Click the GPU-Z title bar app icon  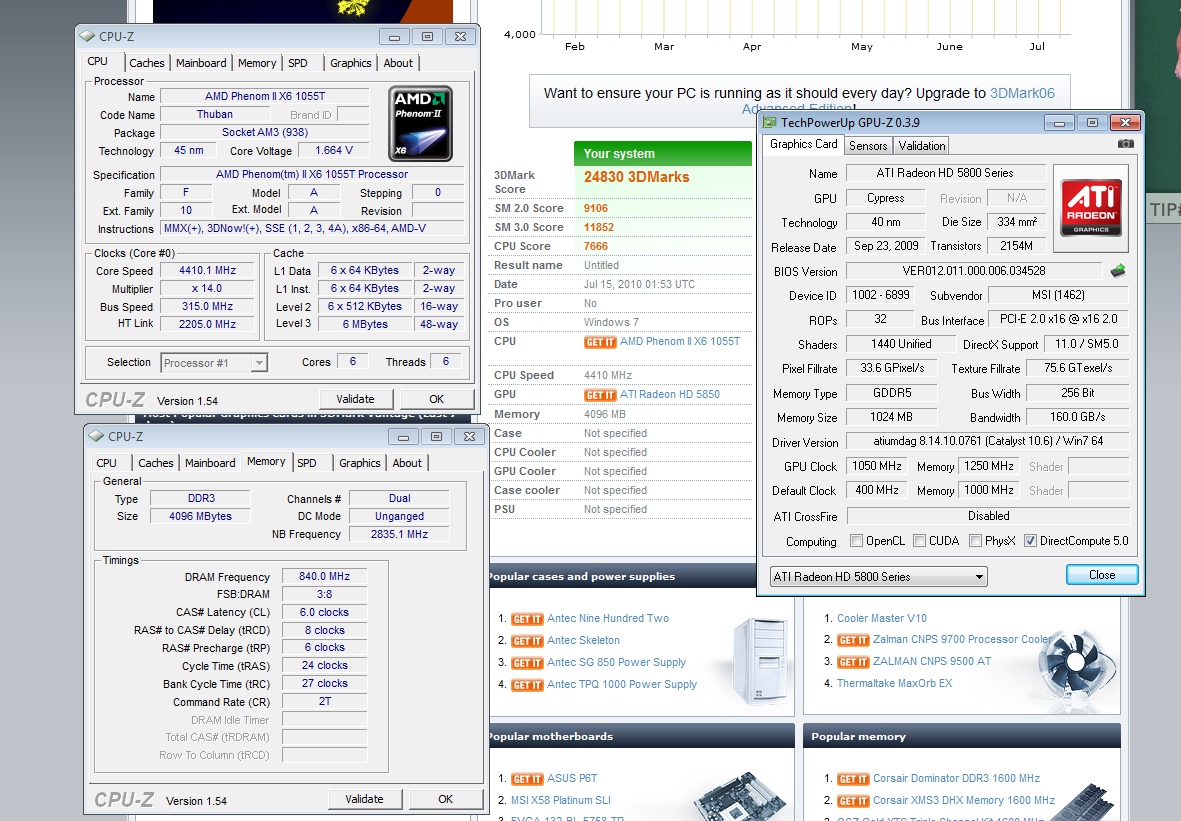coord(769,122)
